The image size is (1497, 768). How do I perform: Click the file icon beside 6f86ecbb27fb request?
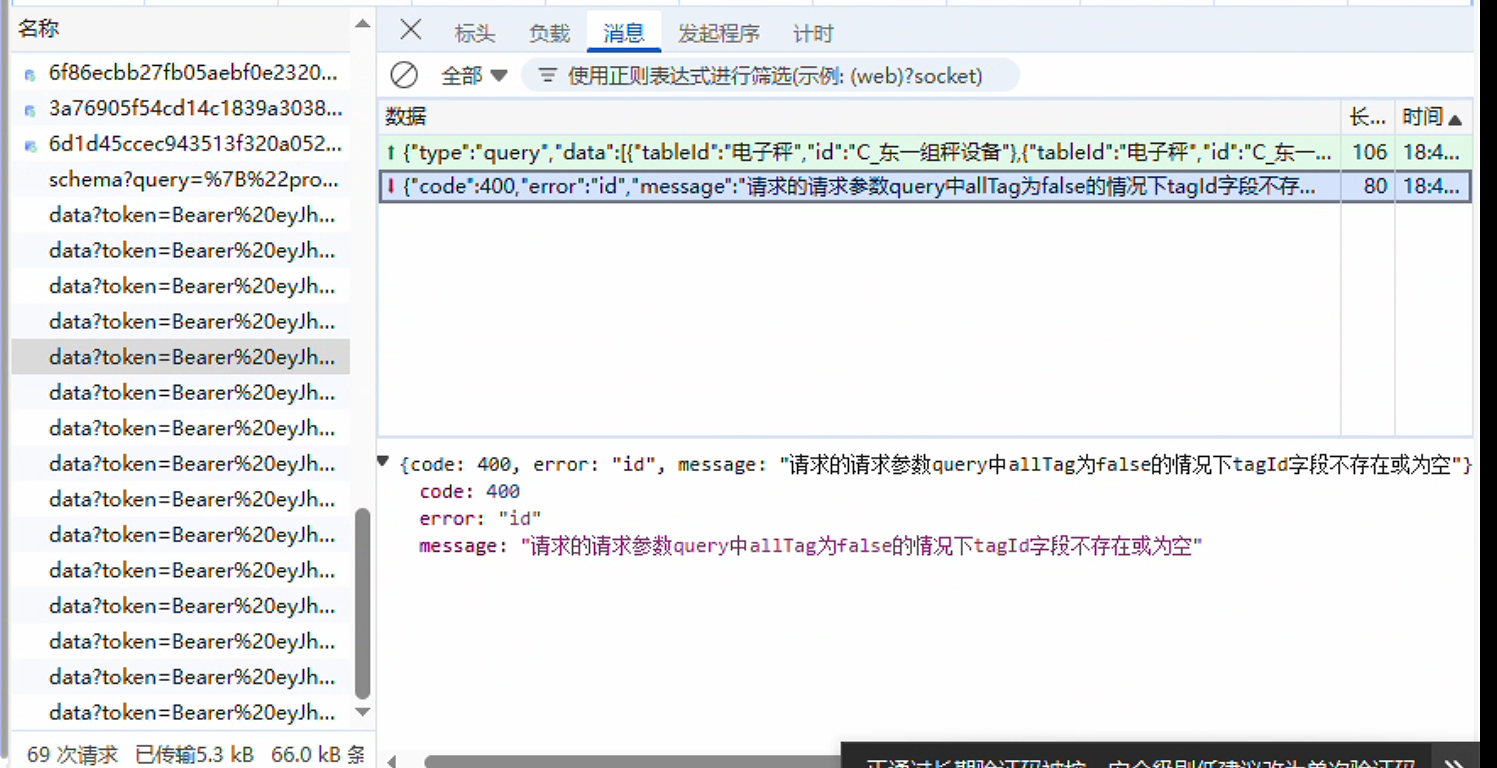pos(30,74)
